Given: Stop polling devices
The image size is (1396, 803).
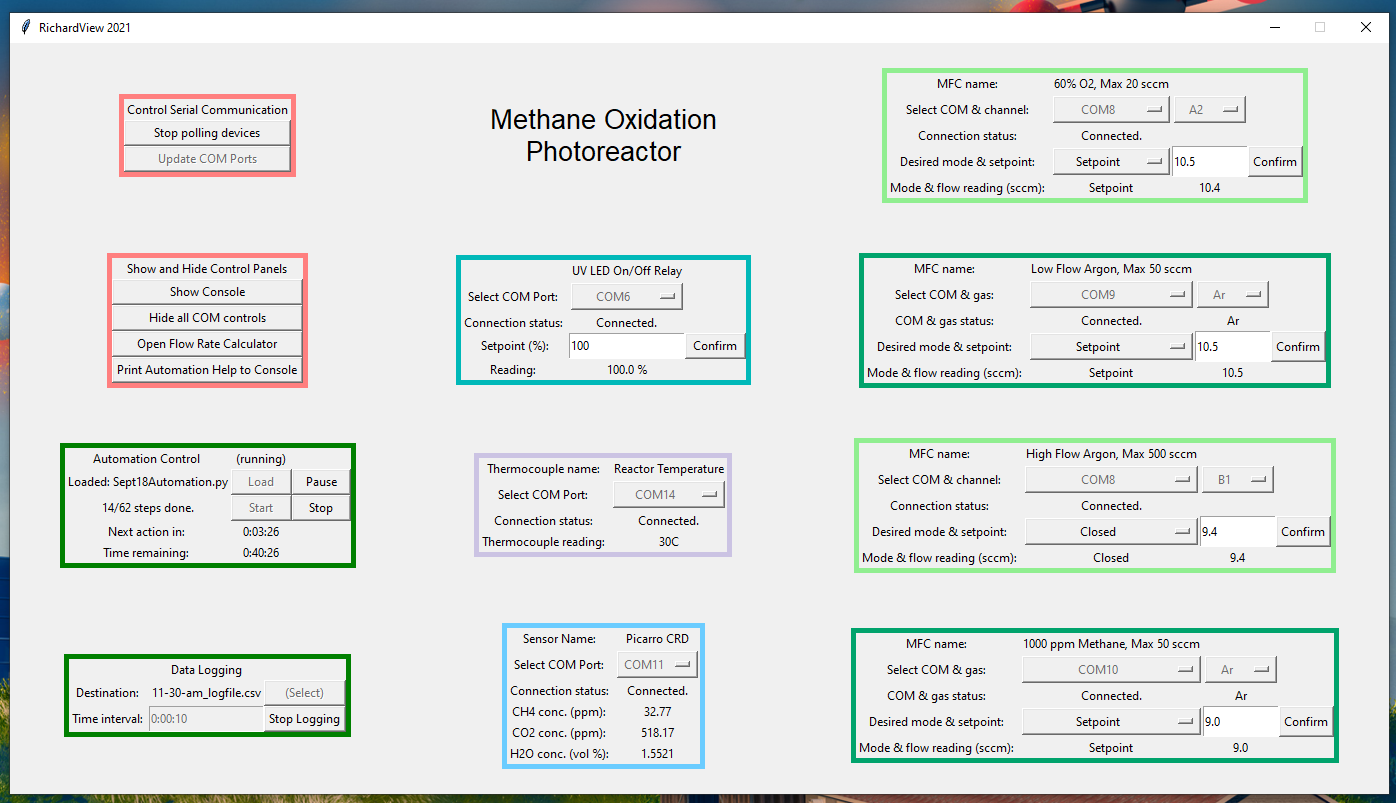Looking at the screenshot, I should [x=207, y=133].
